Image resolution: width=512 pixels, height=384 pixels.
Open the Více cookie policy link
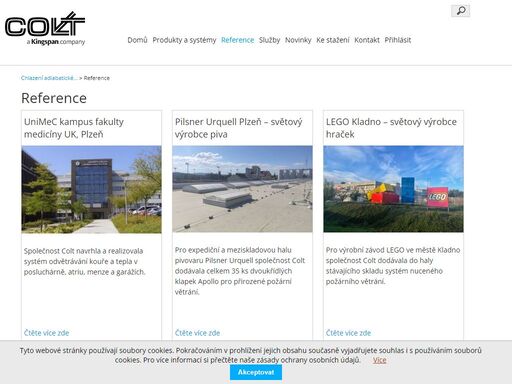380,360
